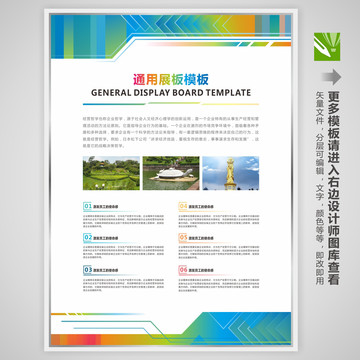Click the 04 numbered section badge
Image resolution: width=360 pixels, height=360 pixels.
183,206
